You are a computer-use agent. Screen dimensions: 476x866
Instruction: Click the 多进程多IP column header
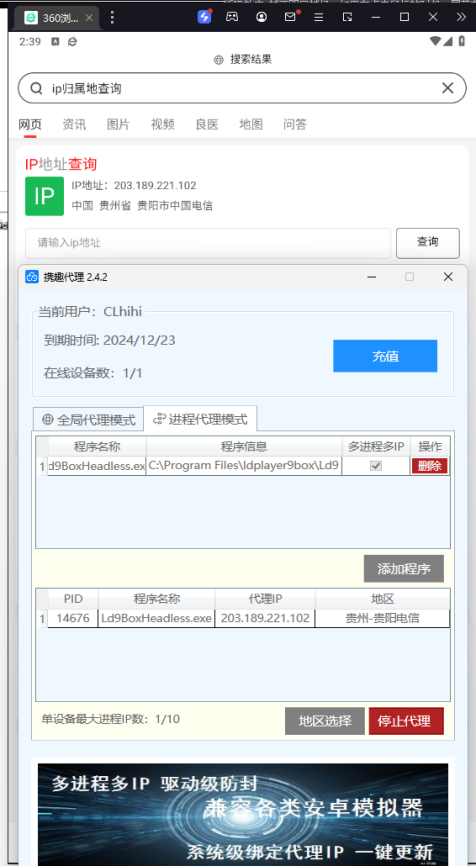tap(376, 447)
